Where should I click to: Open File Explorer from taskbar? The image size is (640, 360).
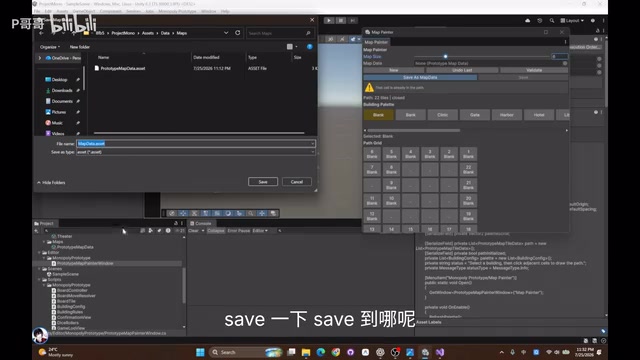pyautogui.click(x=306, y=352)
